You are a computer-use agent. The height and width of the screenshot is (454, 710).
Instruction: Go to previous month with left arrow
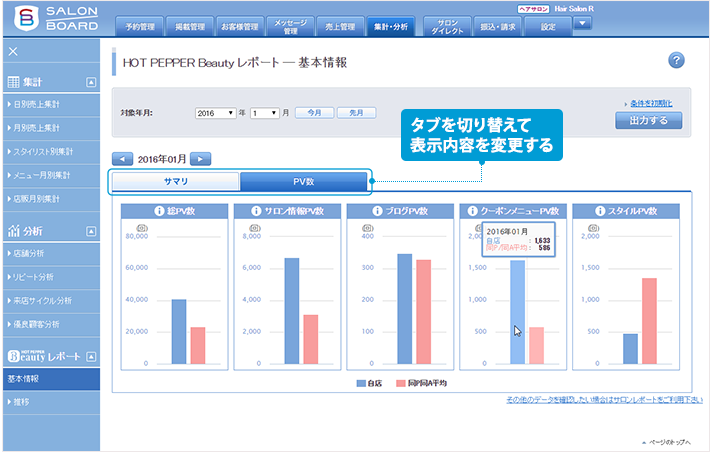point(122,158)
